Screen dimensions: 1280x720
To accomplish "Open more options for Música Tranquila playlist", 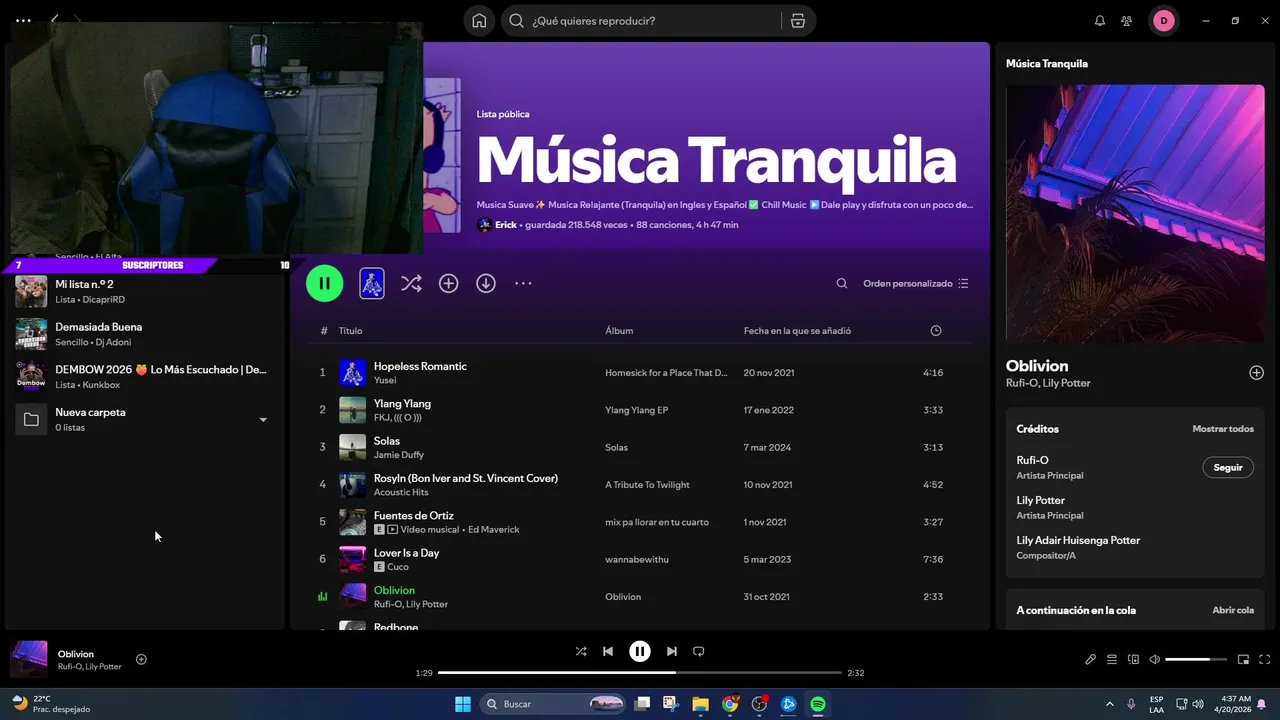I will coord(523,284).
